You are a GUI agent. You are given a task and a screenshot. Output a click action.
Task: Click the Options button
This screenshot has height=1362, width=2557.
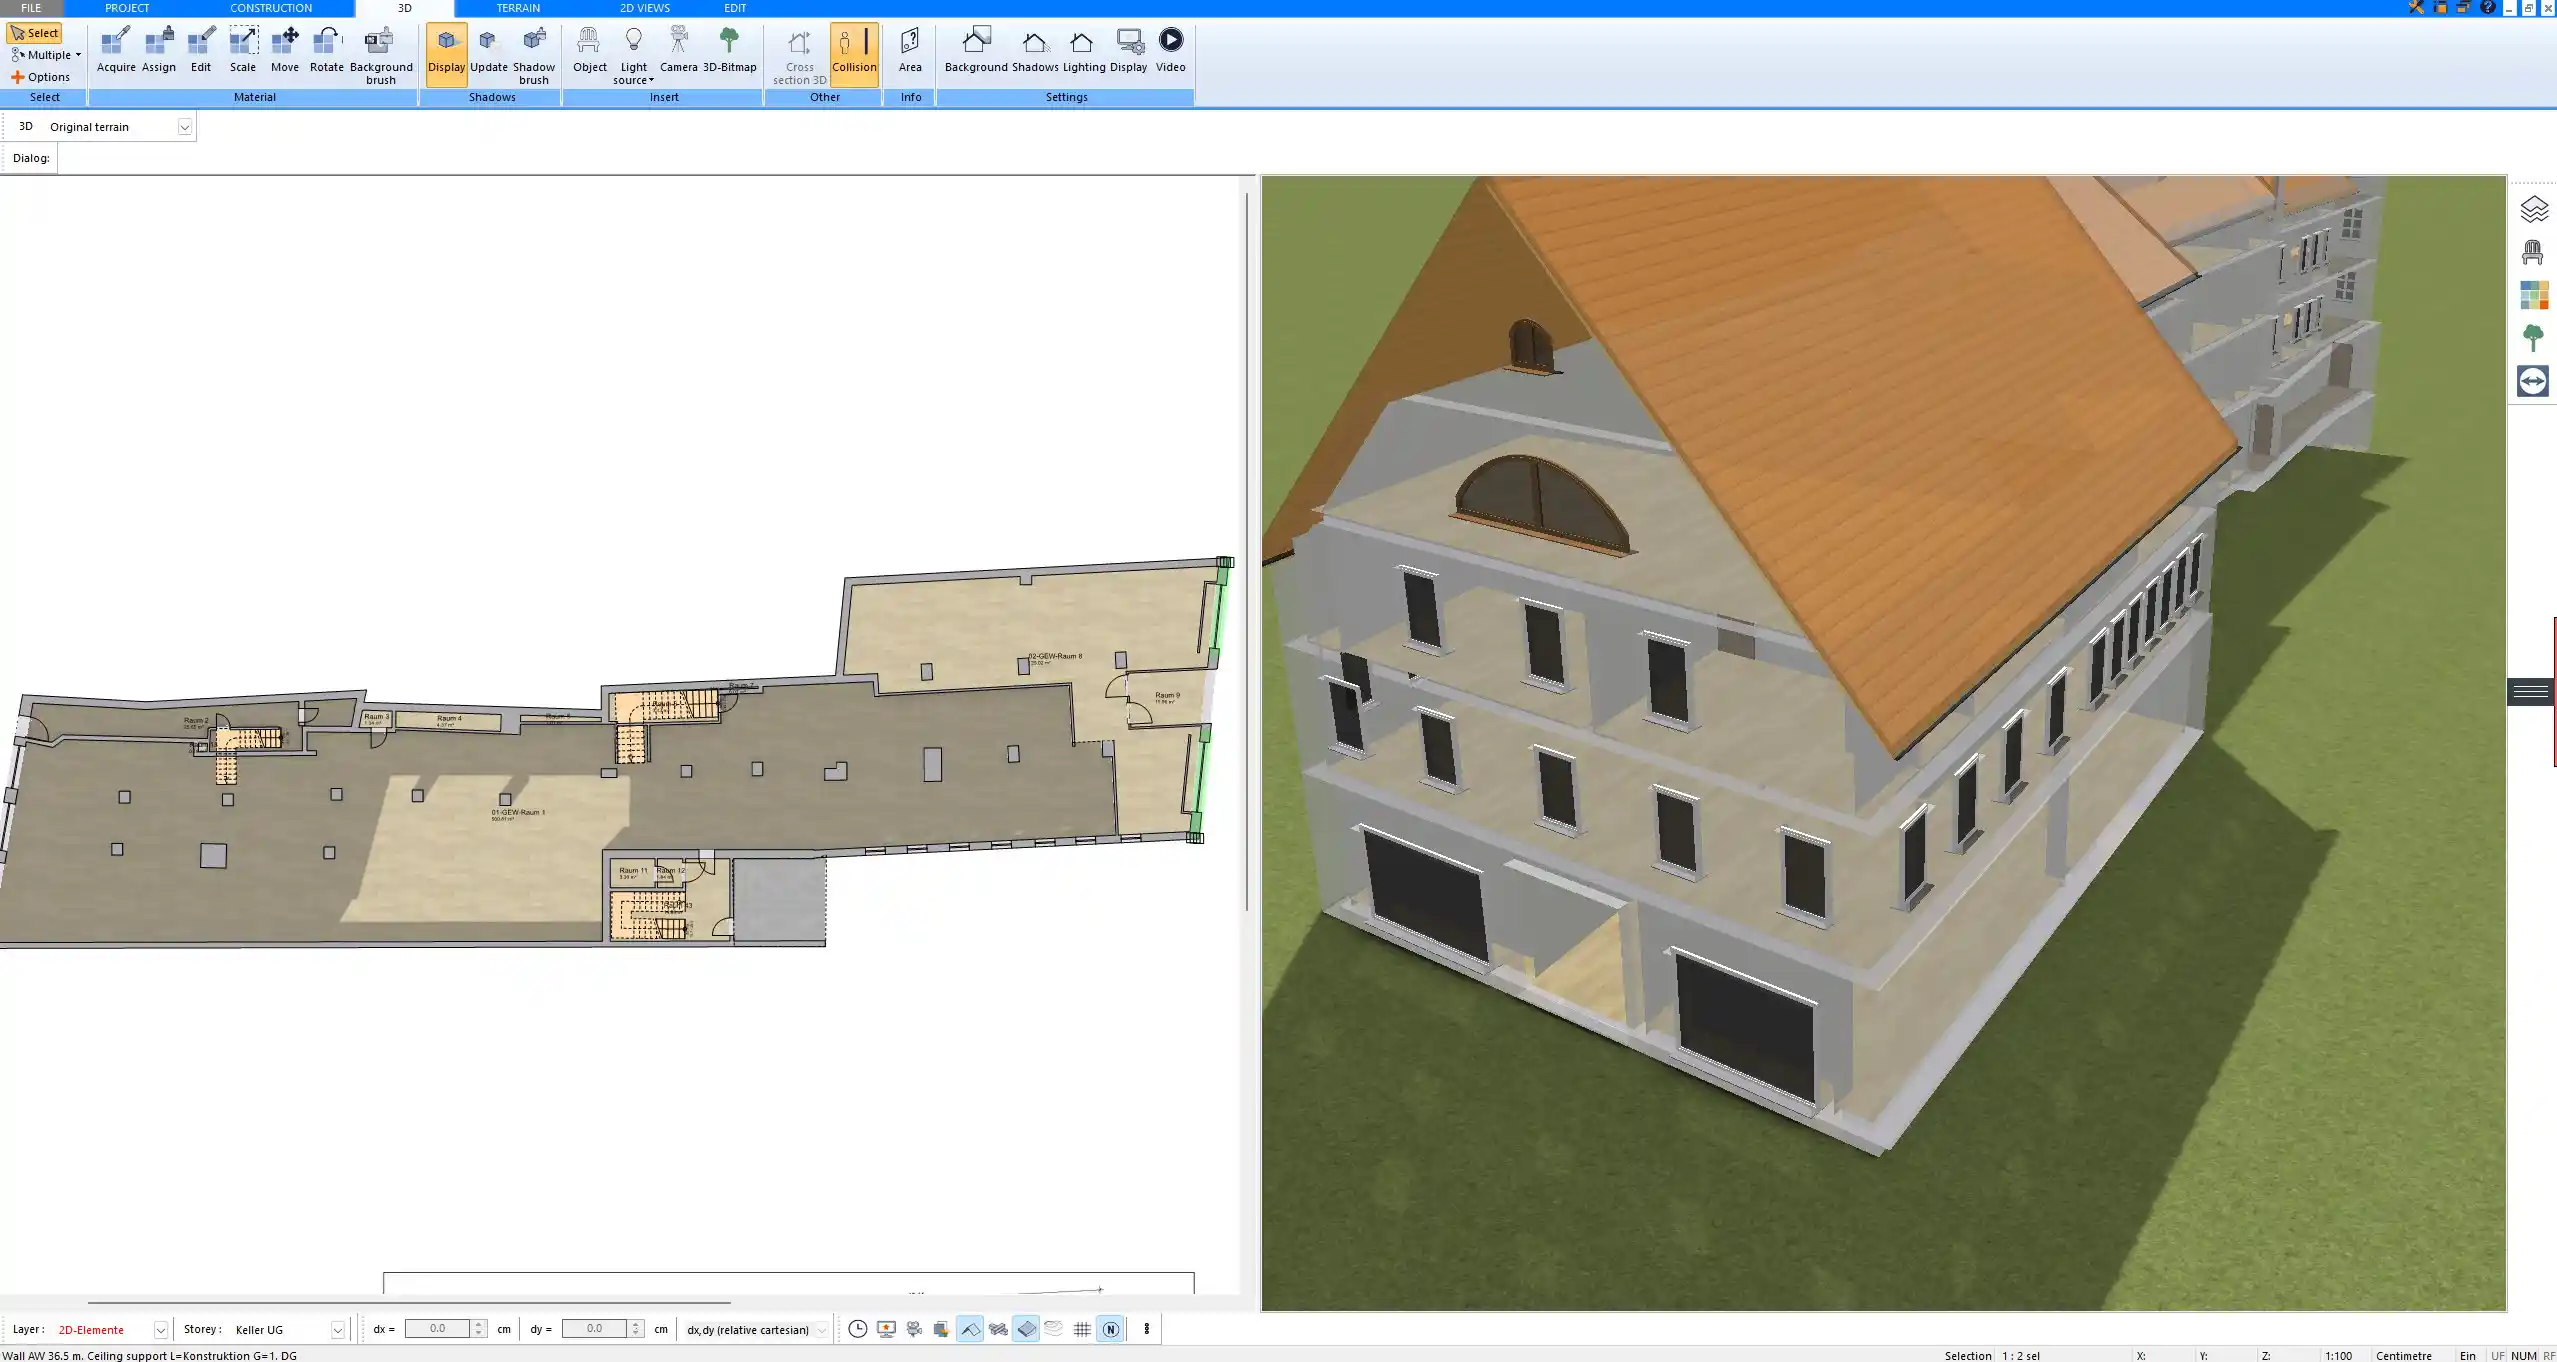pos(40,77)
